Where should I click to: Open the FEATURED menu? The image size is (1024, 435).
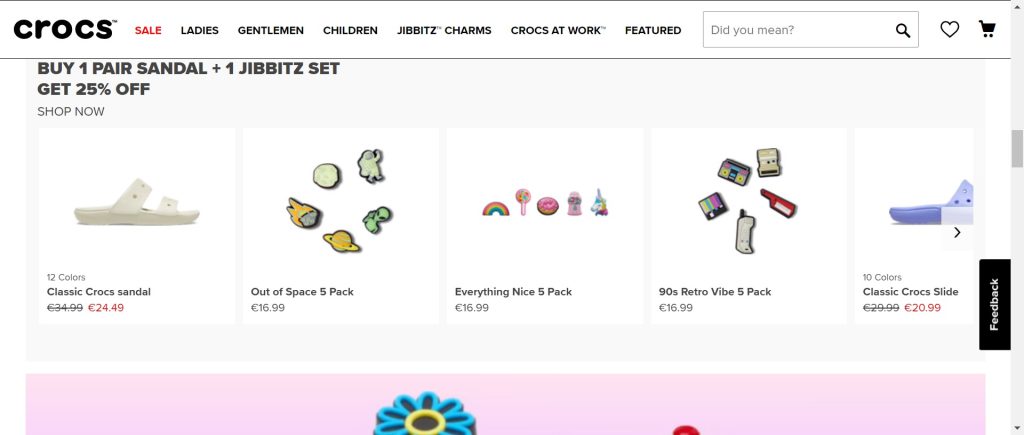[653, 30]
